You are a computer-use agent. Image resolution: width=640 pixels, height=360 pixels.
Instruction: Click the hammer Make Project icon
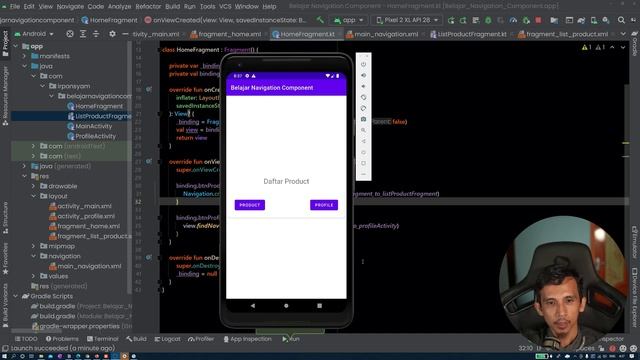(x=320, y=20)
